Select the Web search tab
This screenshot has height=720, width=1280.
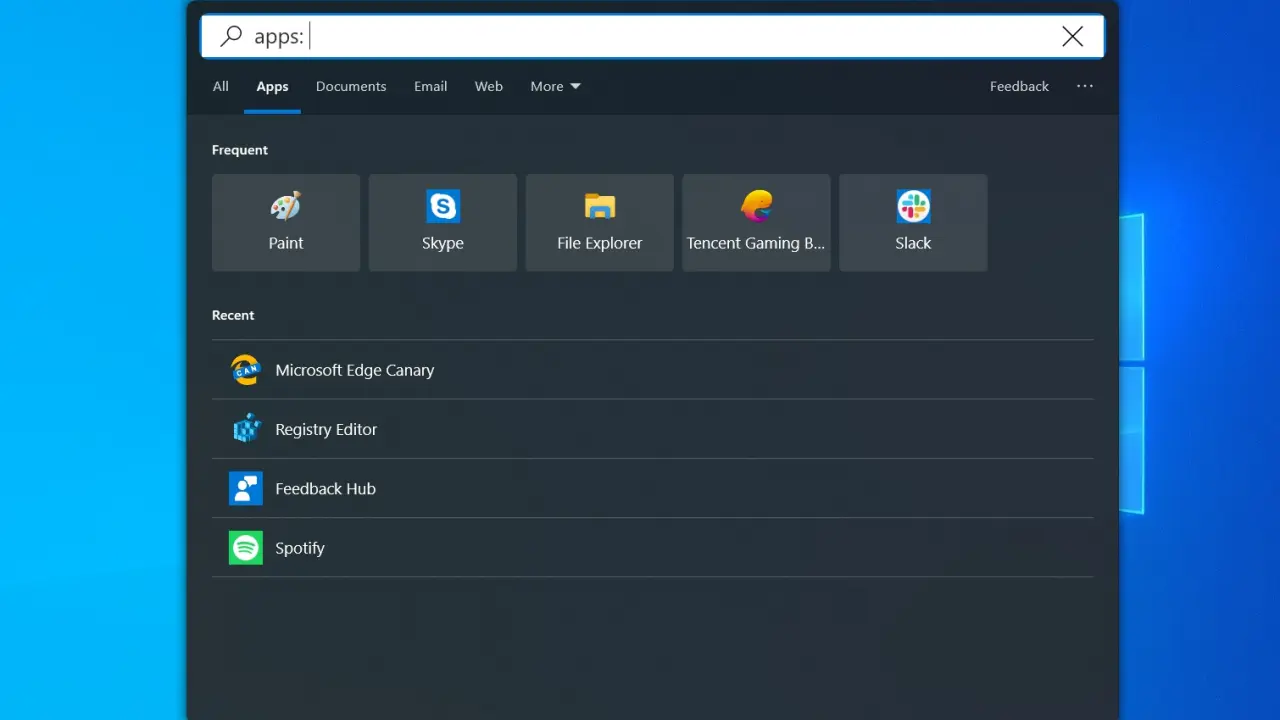click(489, 87)
